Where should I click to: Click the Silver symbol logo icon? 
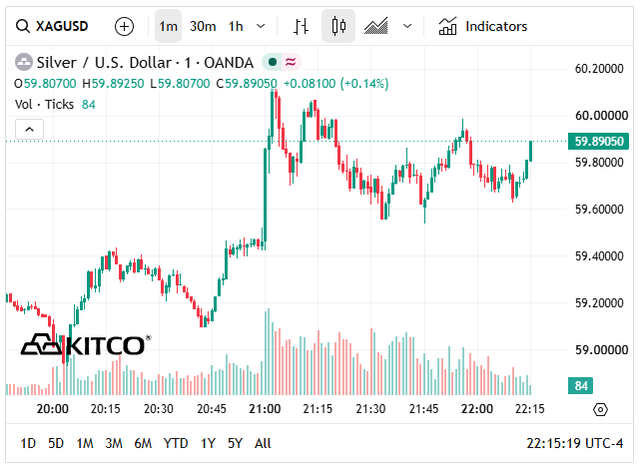[24, 62]
